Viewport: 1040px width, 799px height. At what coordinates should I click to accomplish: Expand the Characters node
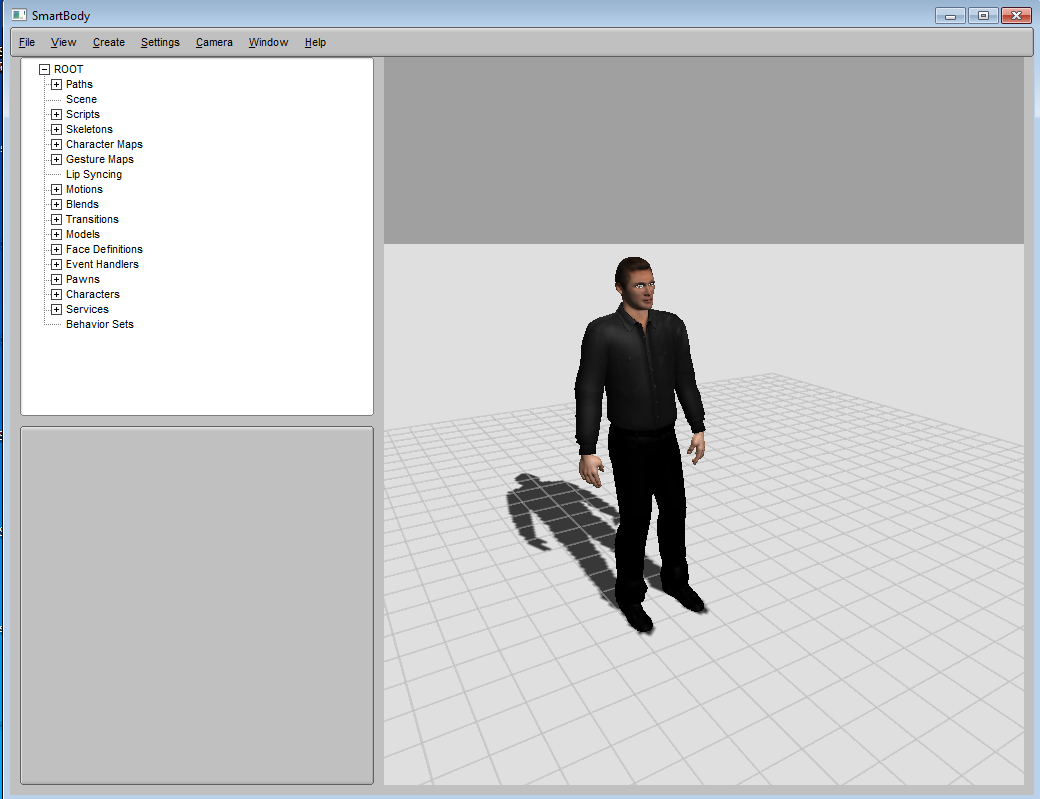pos(56,294)
